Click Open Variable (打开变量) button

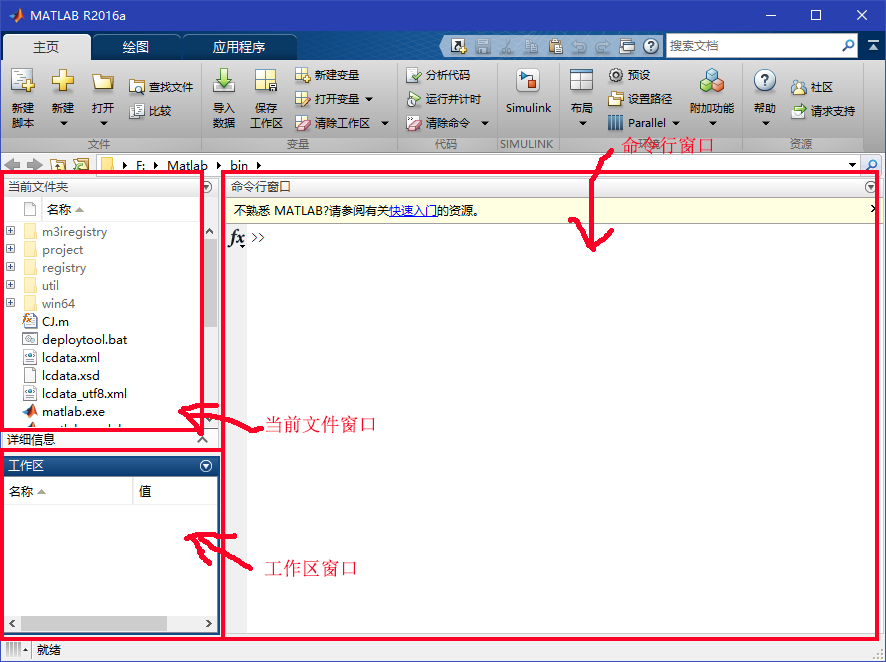pyautogui.click(x=327, y=99)
